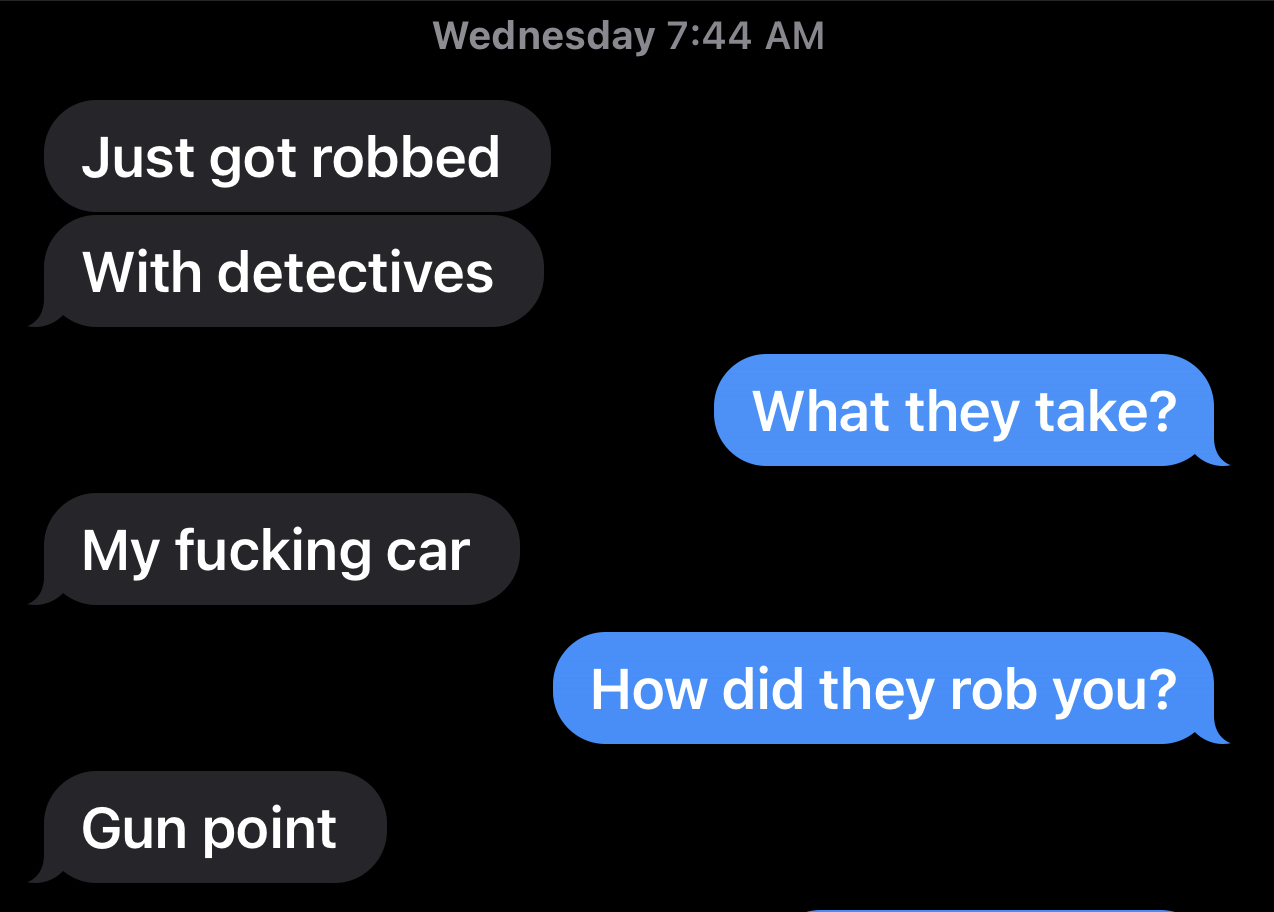This screenshot has width=1274, height=912.
Task: Click the "7:44 AM" time in the header
Action: [745, 36]
